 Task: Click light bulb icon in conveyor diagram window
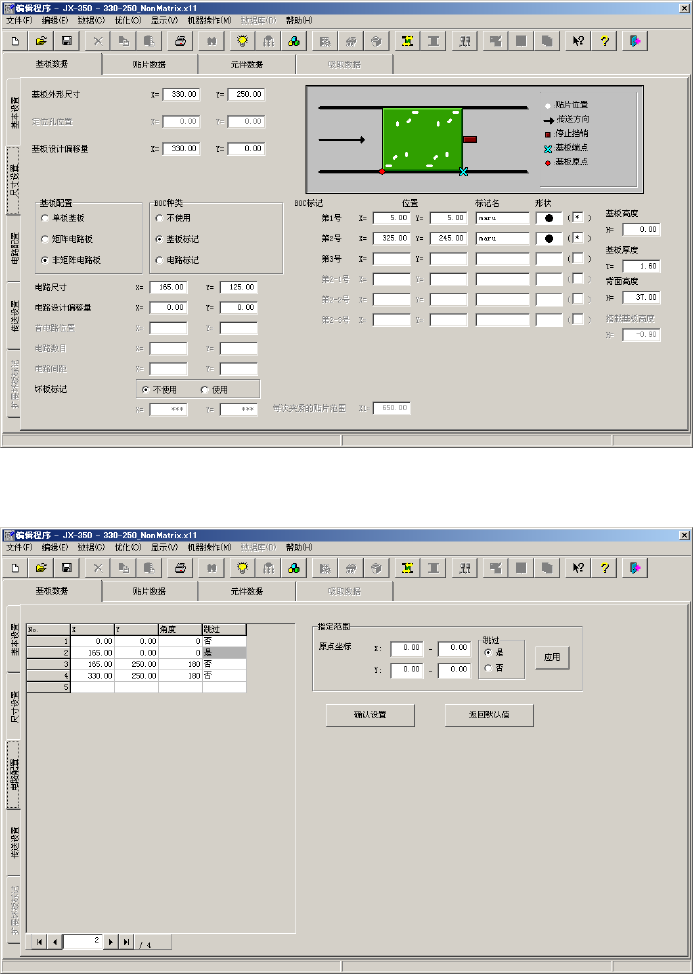(x=242, y=41)
